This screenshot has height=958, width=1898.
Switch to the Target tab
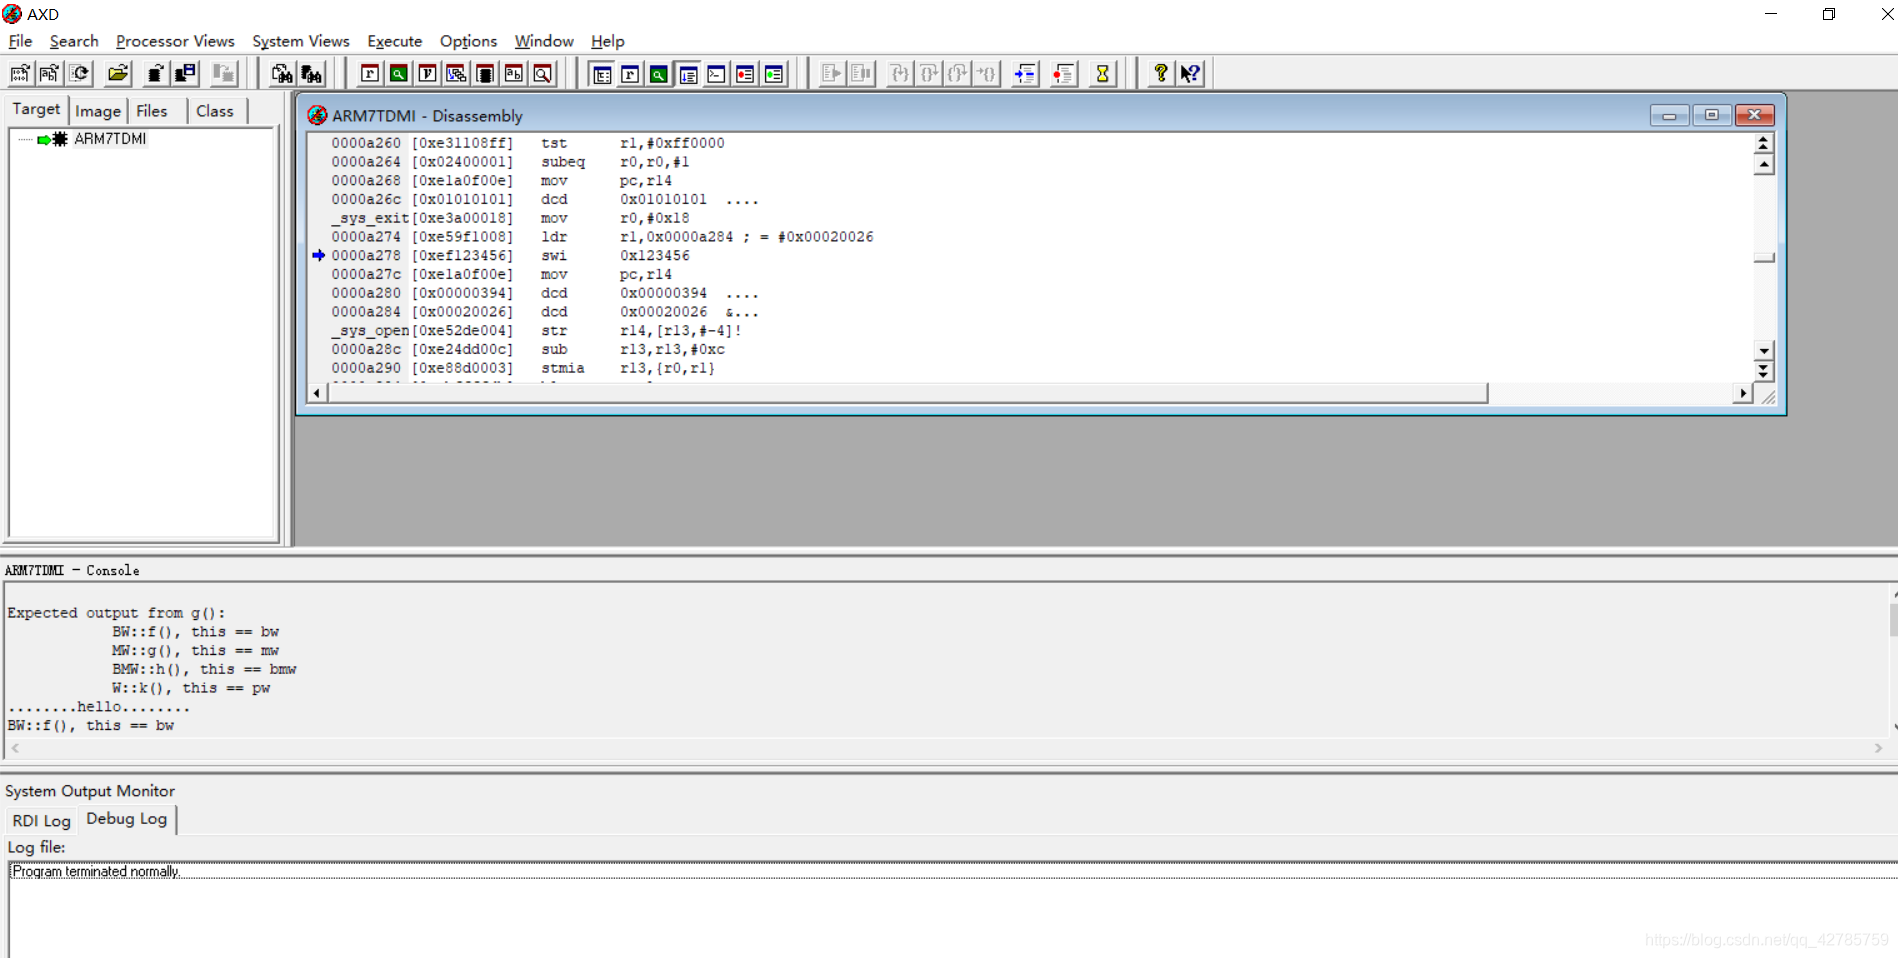(x=36, y=109)
